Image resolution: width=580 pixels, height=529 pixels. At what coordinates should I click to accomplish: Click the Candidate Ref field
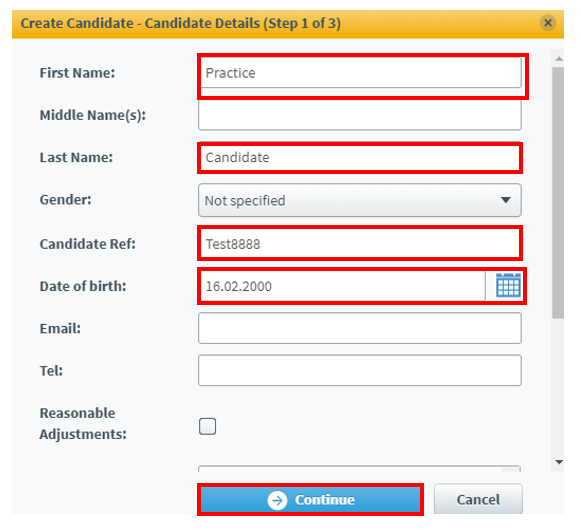coord(360,244)
